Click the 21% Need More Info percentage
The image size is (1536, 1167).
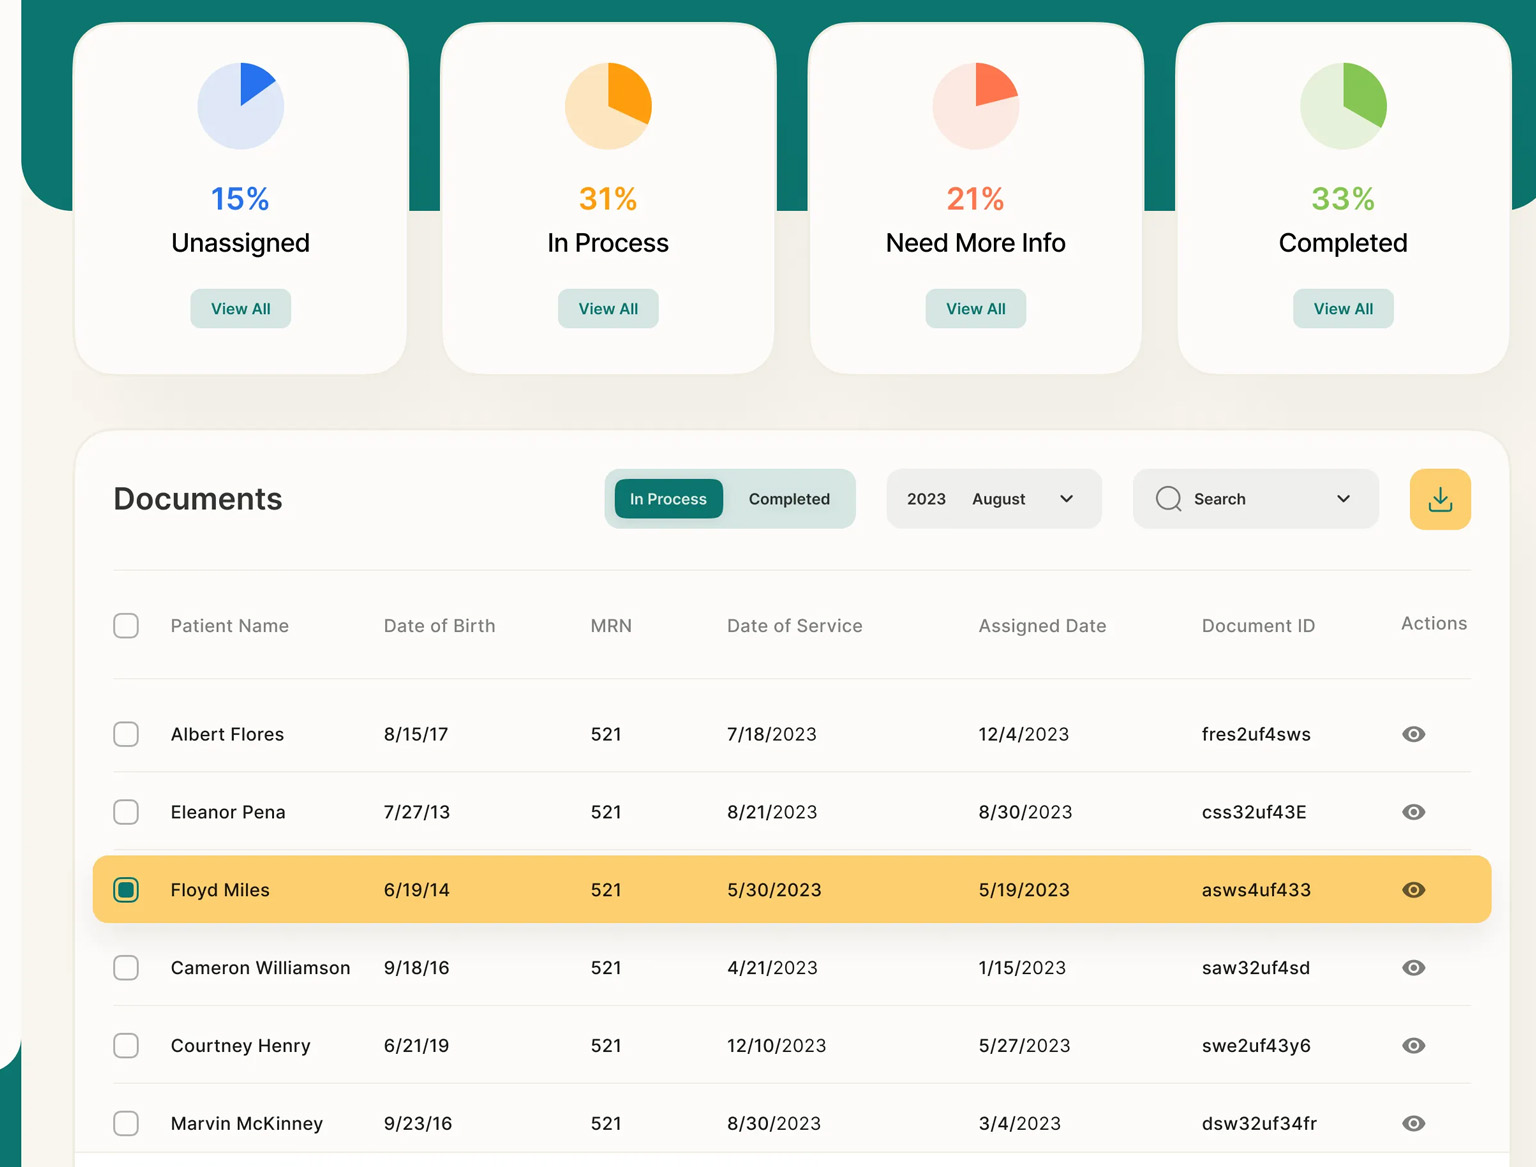click(x=975, y=199)
